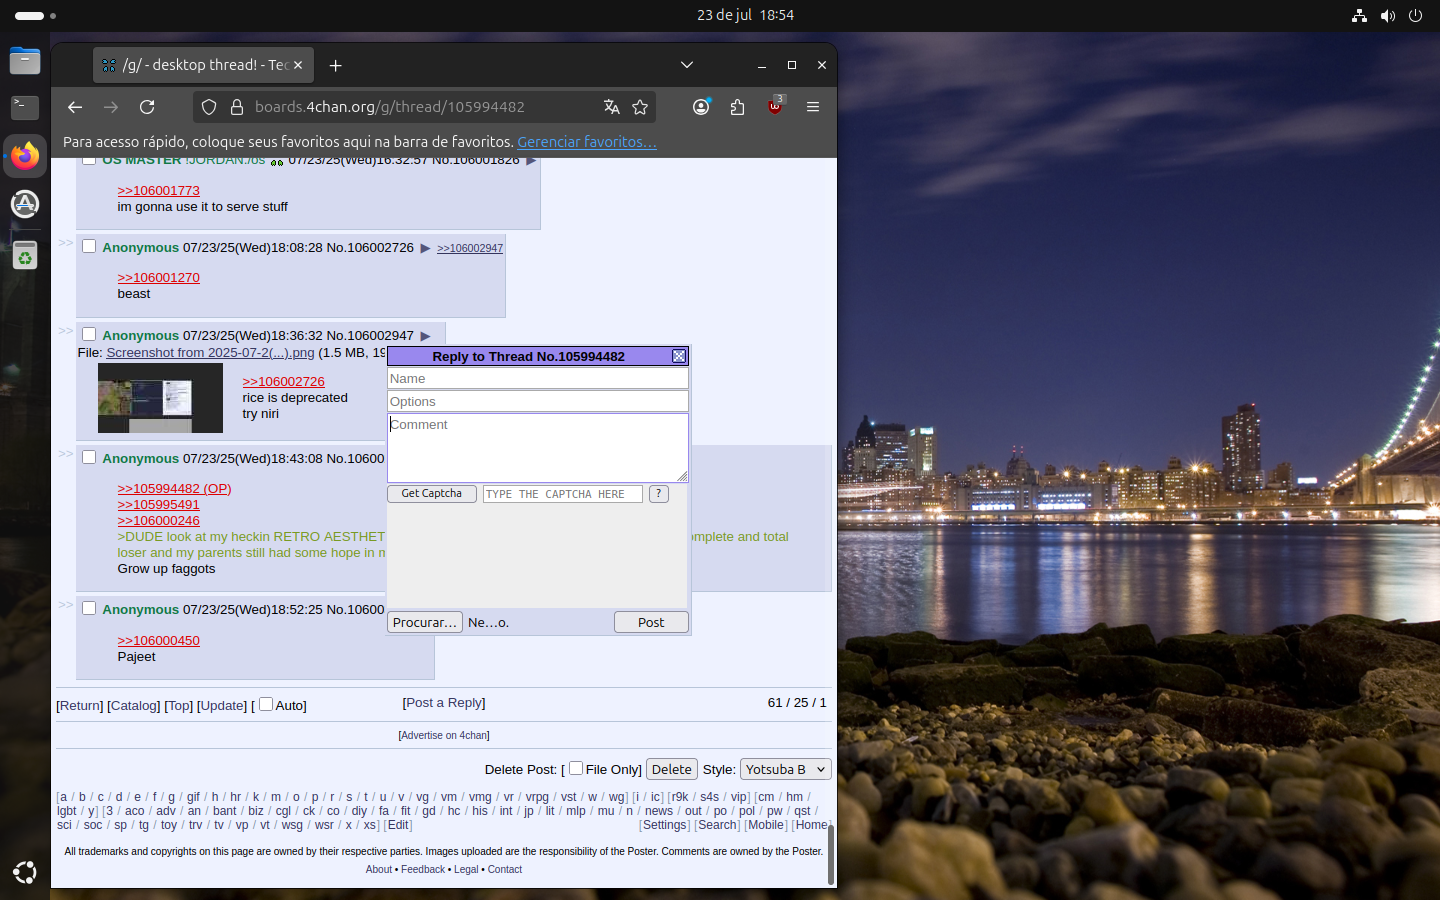Open the Catalog link

[134, 706]
